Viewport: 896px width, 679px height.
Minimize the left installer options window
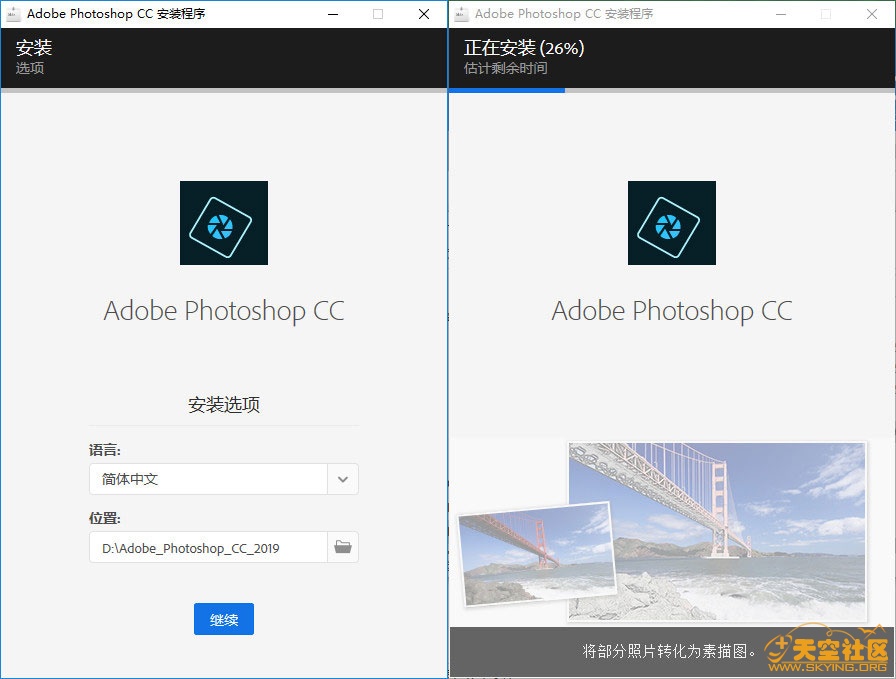pyautogui.click(x=332, y=14)
